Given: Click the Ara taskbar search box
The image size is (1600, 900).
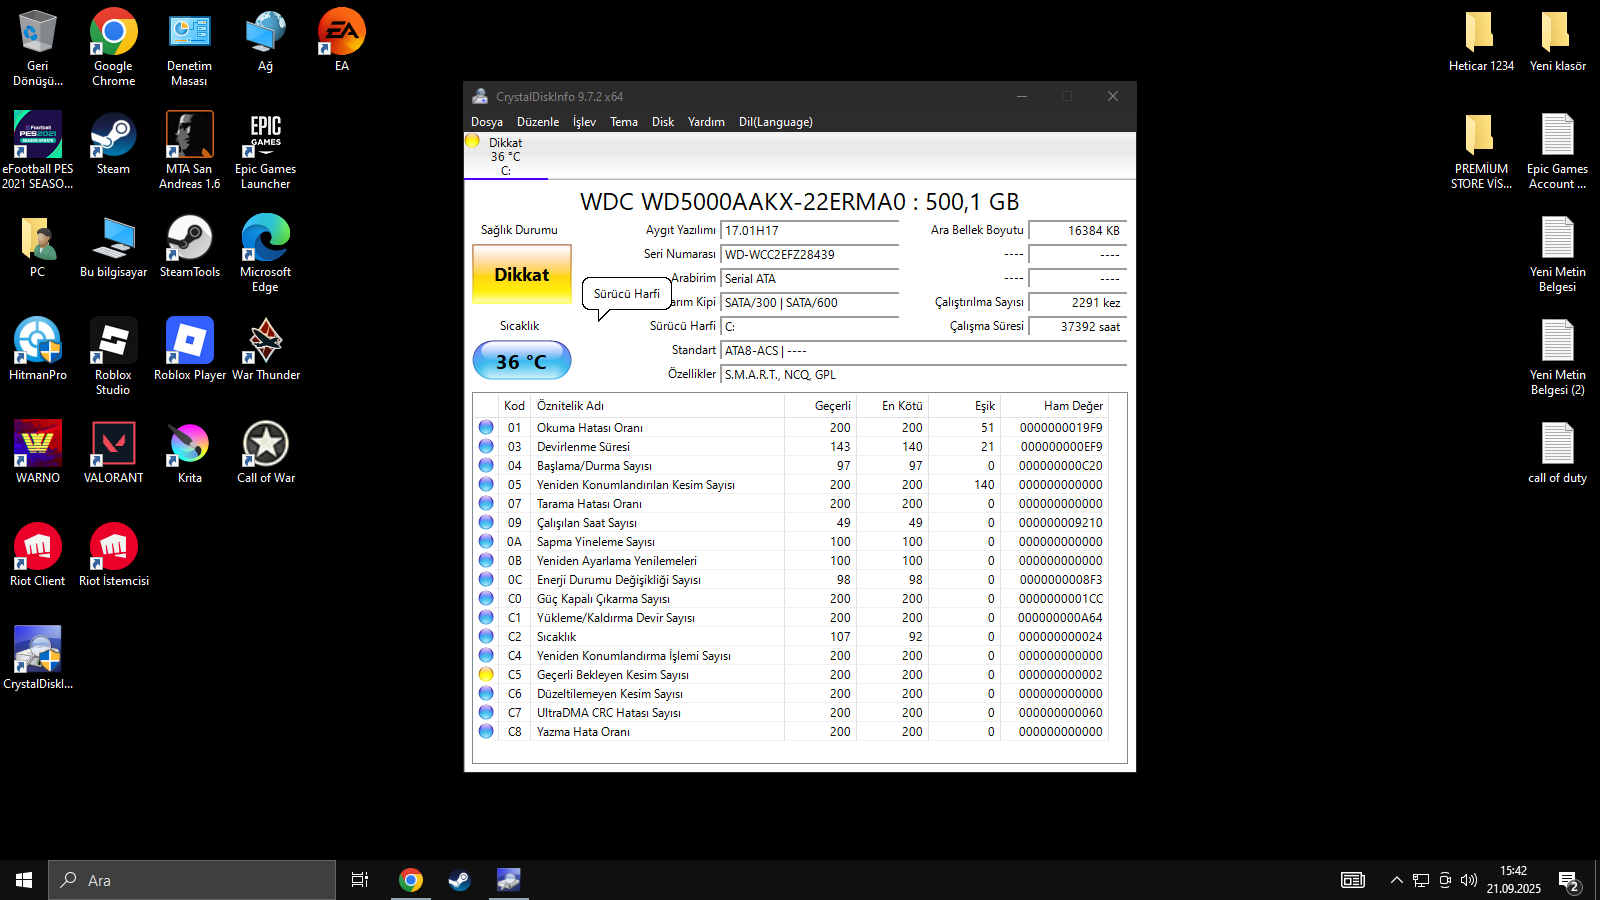Looking at the screenshot, I should click(192, 880).
